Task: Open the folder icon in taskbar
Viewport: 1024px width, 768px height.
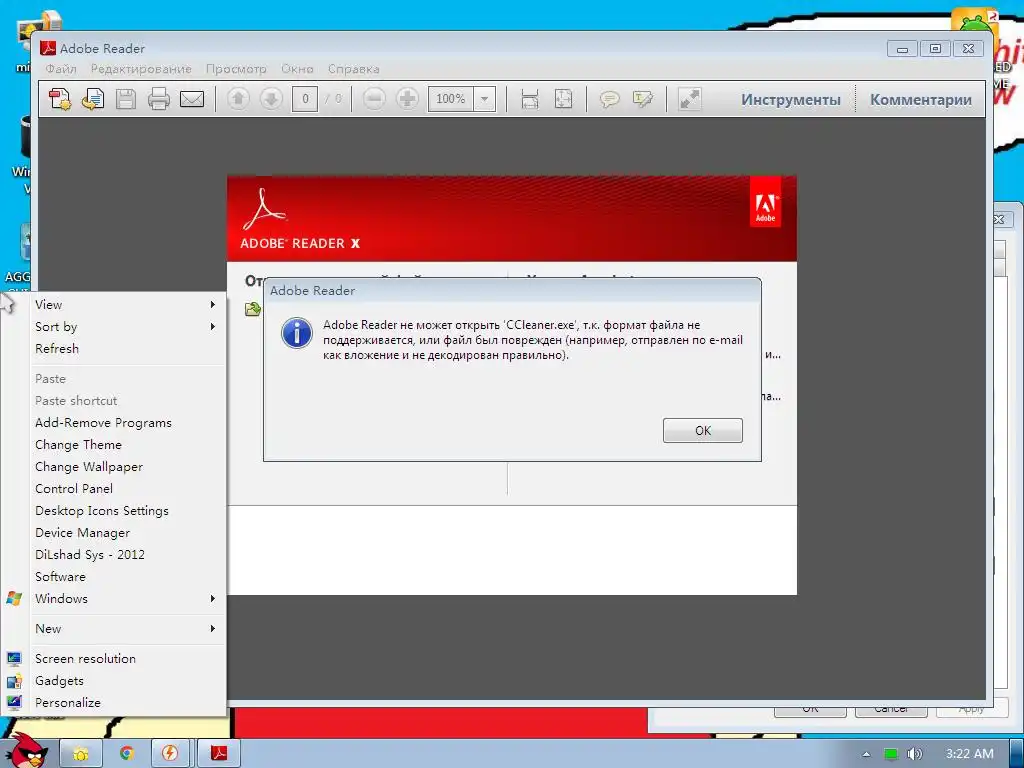Action: (x=81, y=754)
